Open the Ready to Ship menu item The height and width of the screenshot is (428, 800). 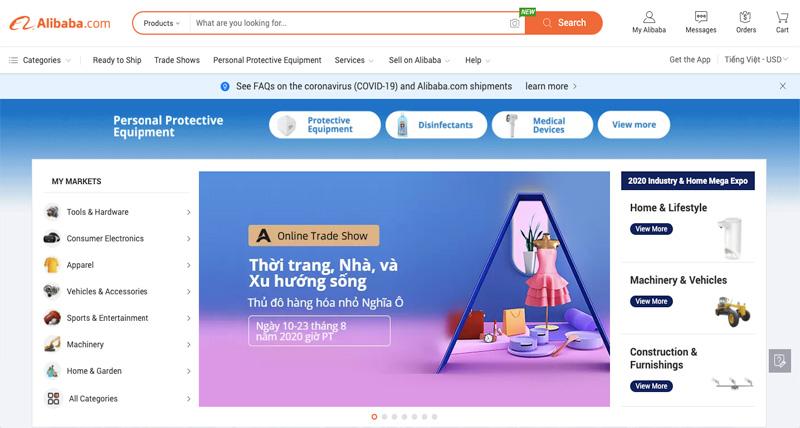[x=117, y=60]
